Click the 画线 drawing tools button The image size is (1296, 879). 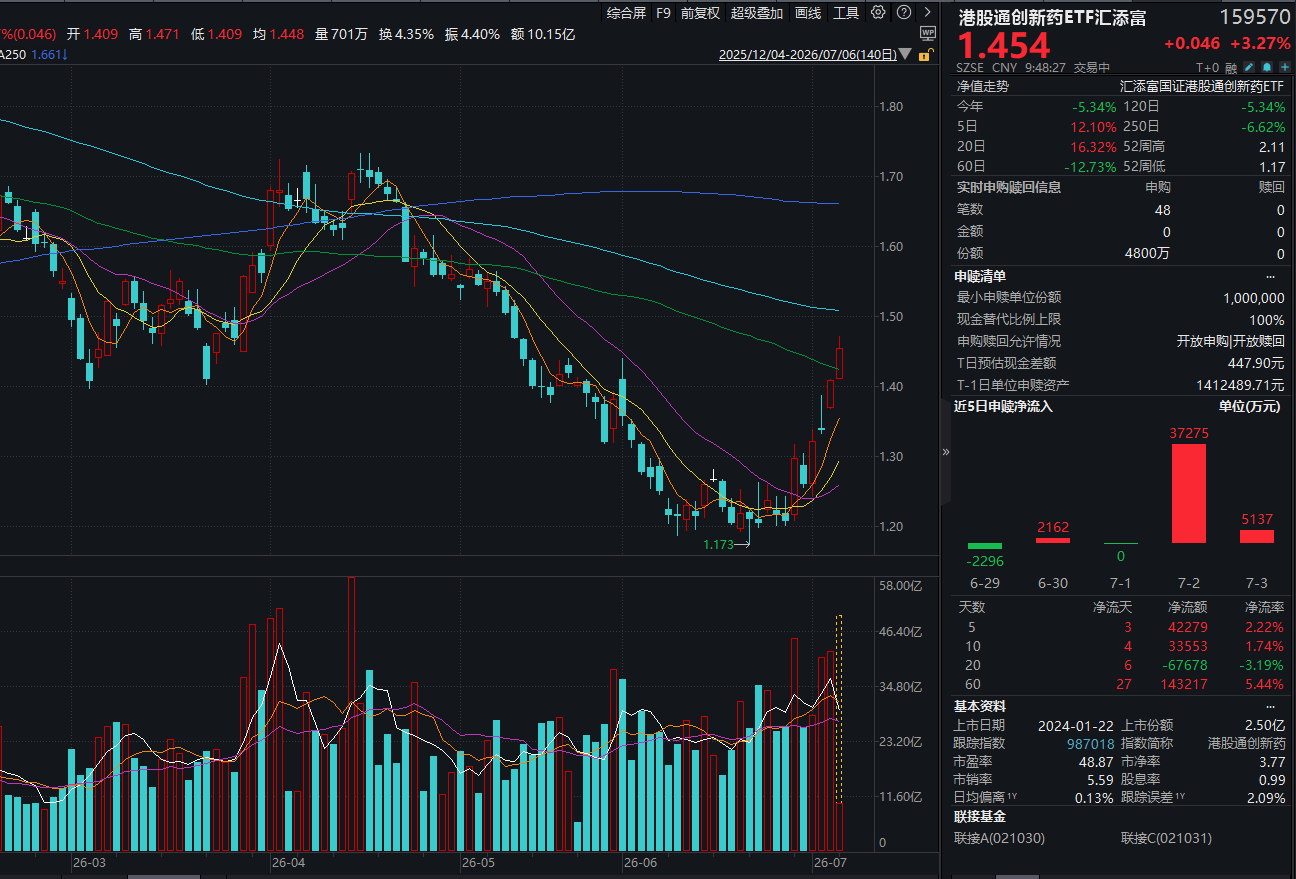click(808, 13)
